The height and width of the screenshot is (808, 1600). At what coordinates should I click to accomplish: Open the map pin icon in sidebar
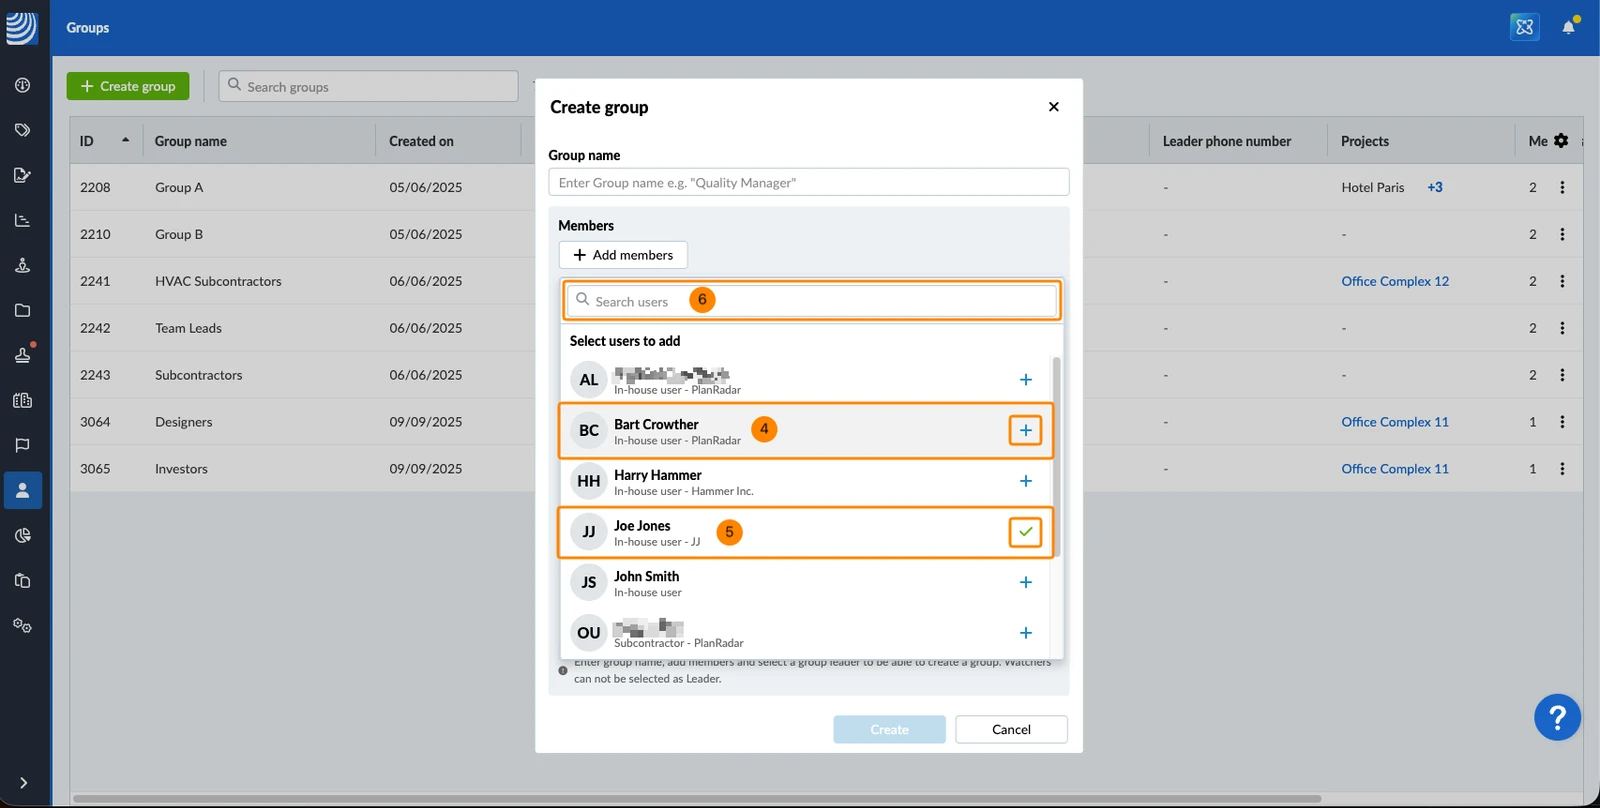pos(22,265)
